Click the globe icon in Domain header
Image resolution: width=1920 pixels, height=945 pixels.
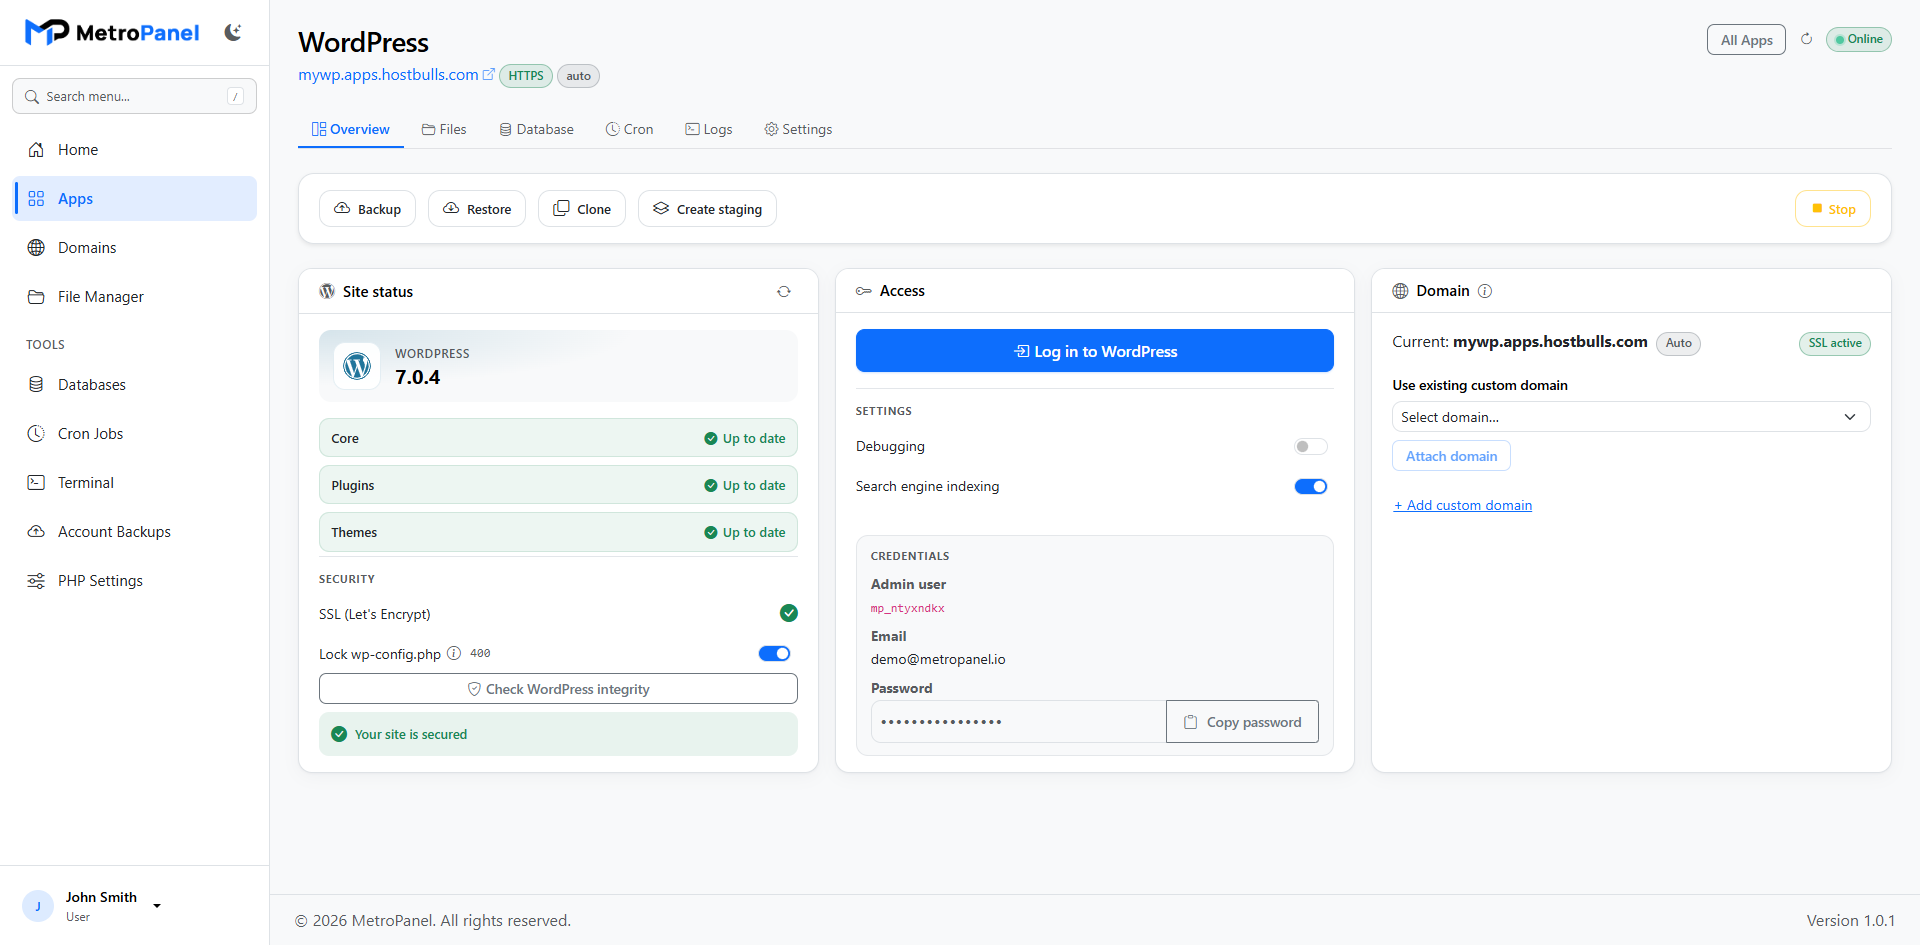point(1400,291)
